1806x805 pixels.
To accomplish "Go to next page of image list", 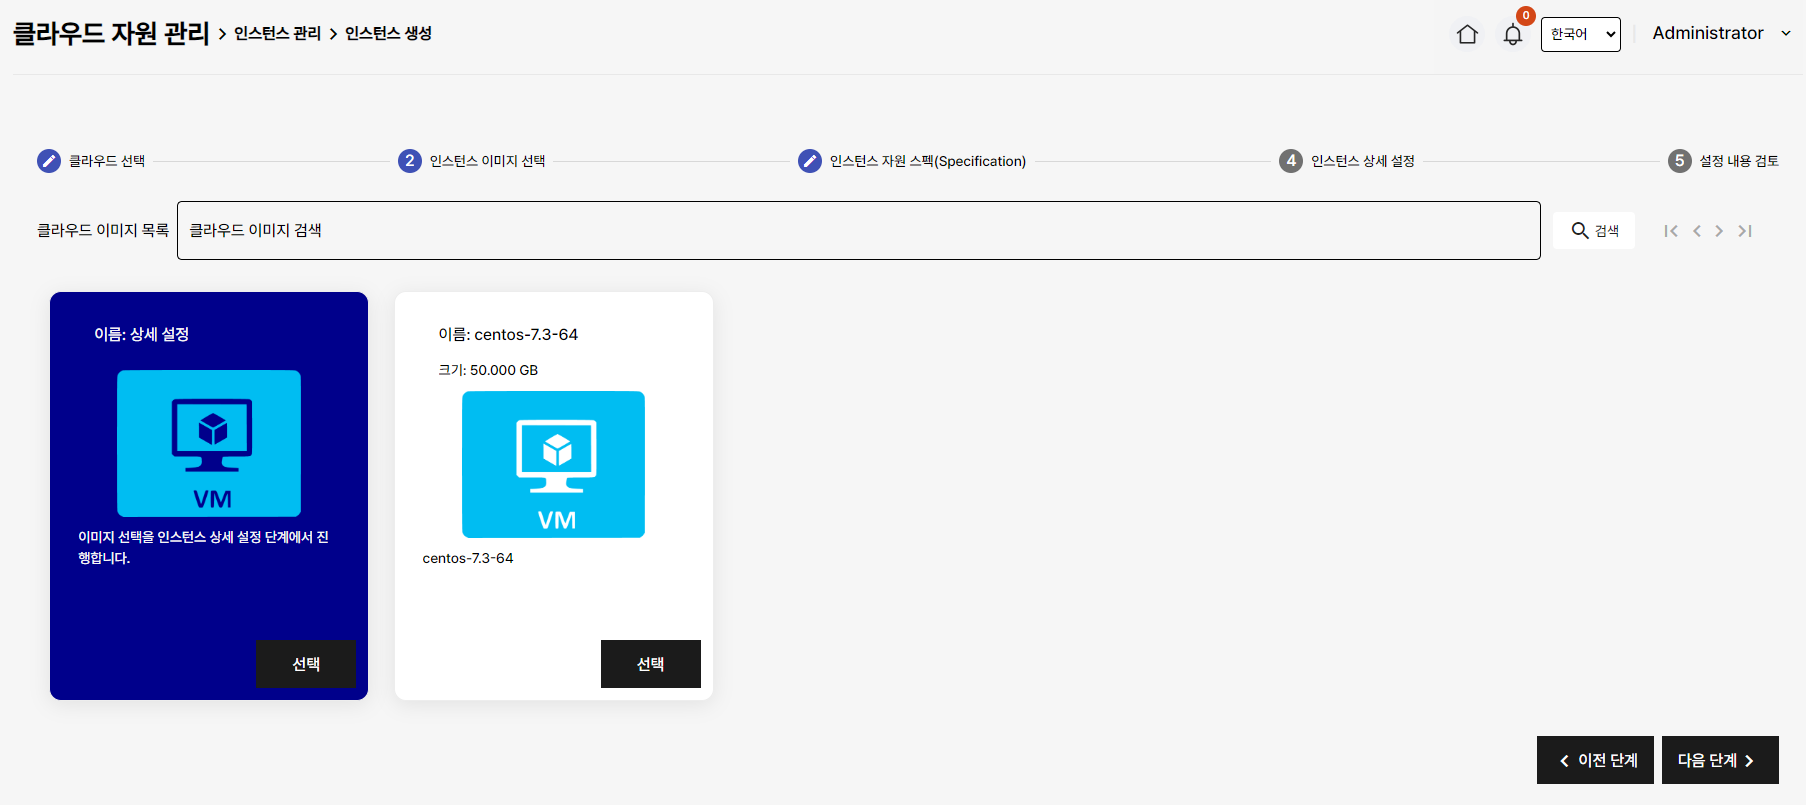I will [x=1719, y=231].
